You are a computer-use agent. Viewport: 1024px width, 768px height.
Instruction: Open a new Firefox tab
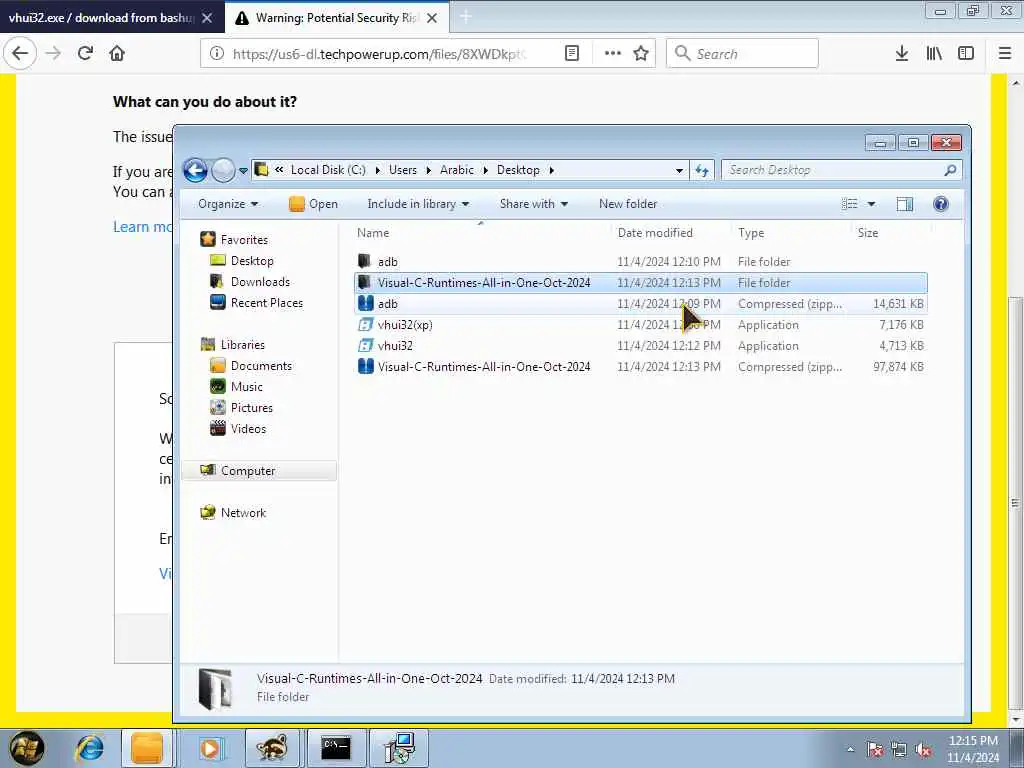tap(466, 18)
